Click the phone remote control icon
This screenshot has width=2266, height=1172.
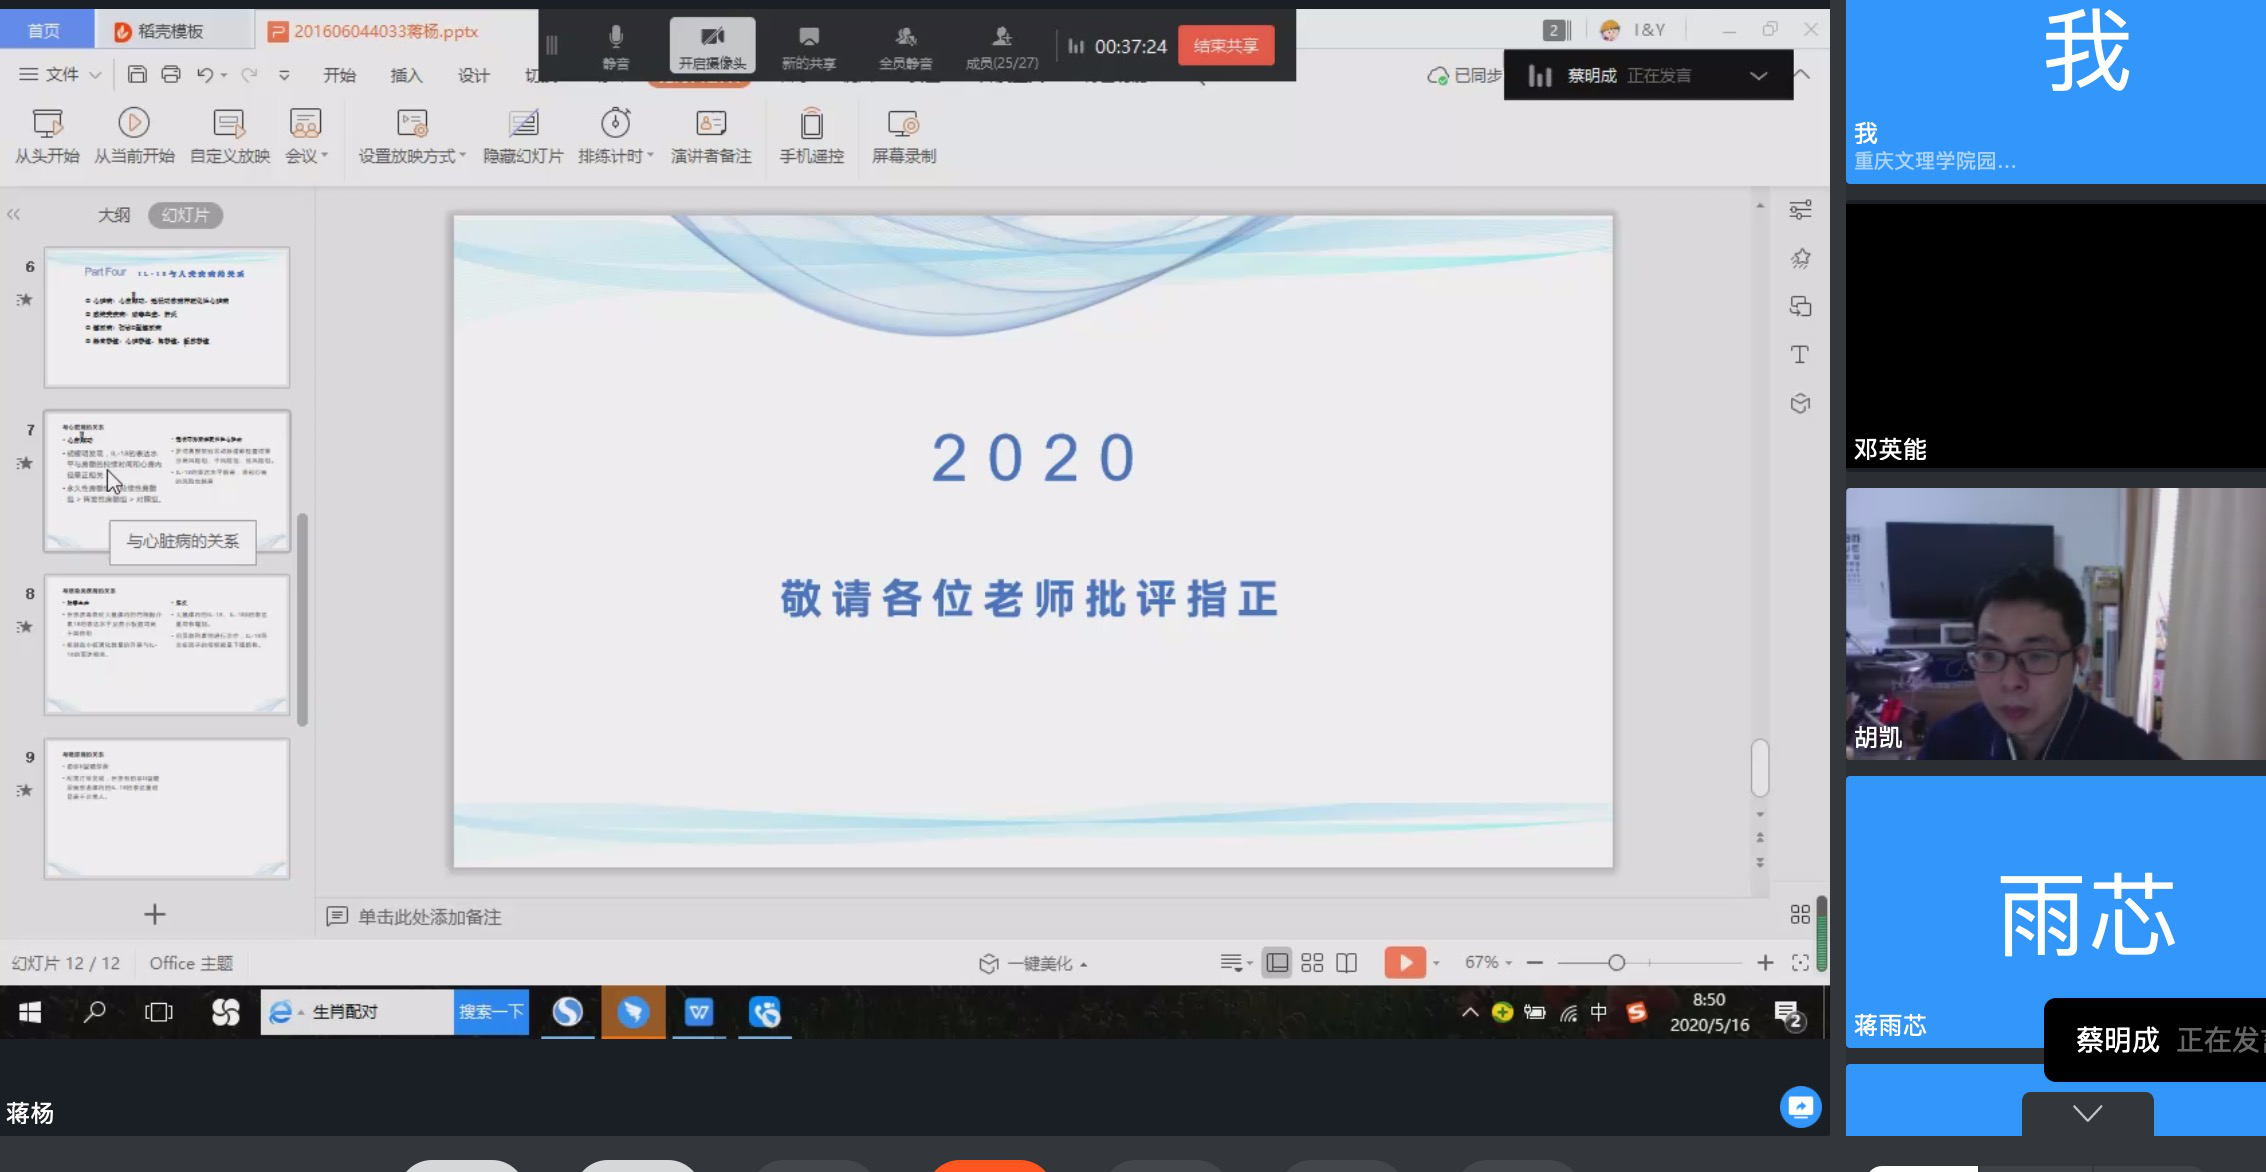click(811, 124)
